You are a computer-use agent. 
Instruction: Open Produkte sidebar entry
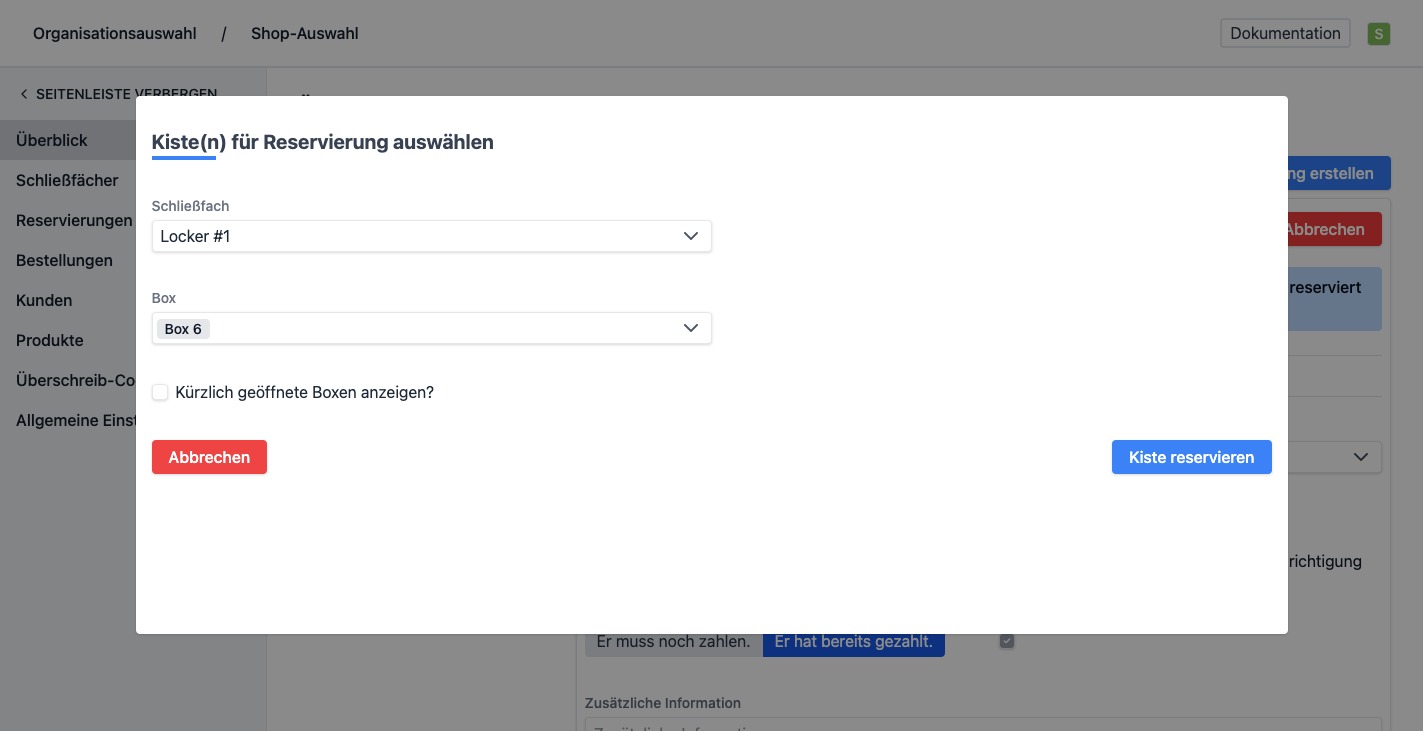(50, 341)
